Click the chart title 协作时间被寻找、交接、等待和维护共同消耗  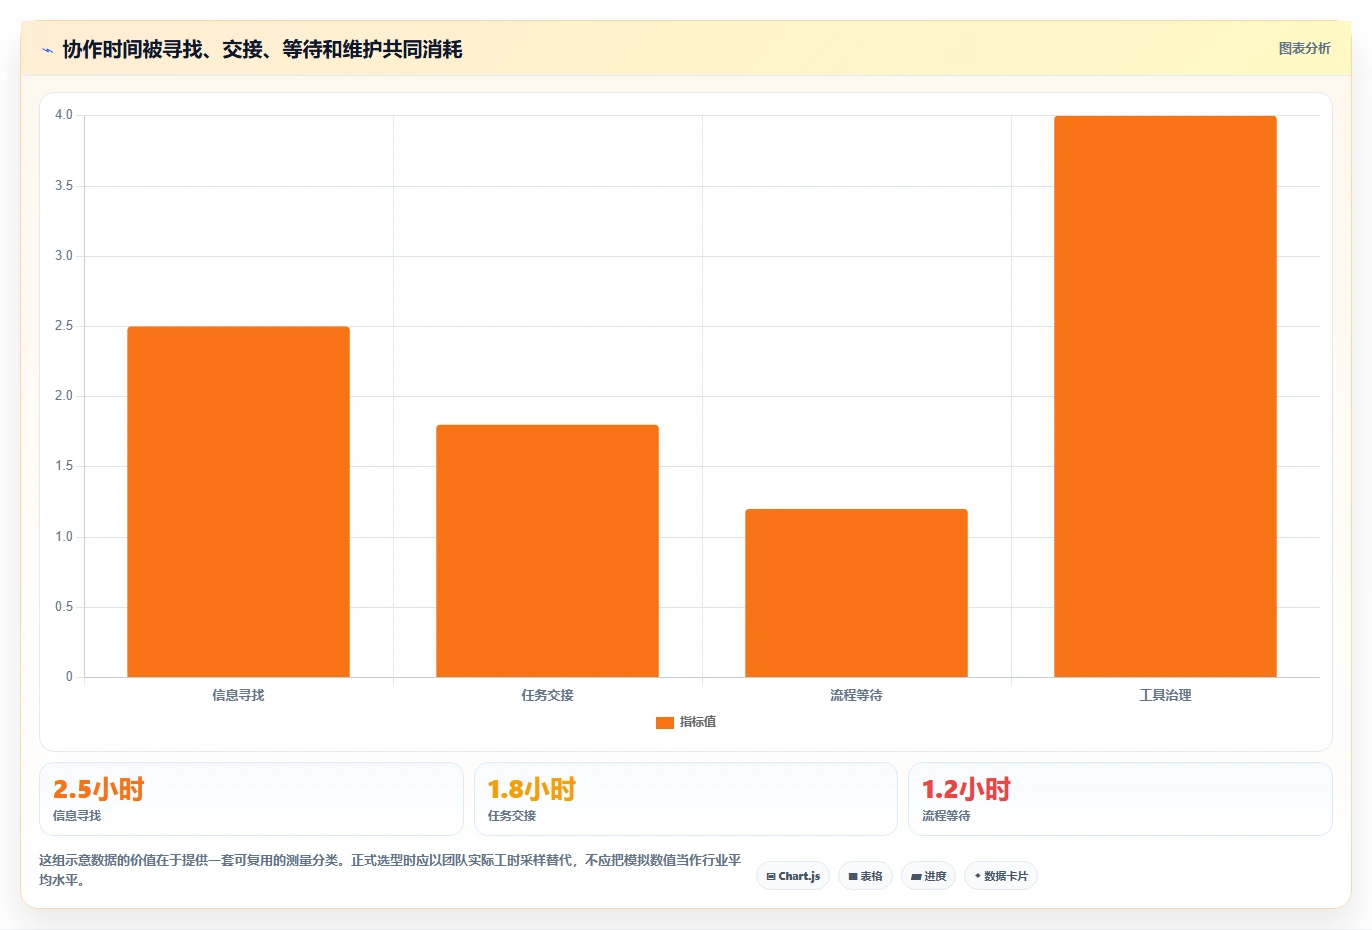point(262,50)
